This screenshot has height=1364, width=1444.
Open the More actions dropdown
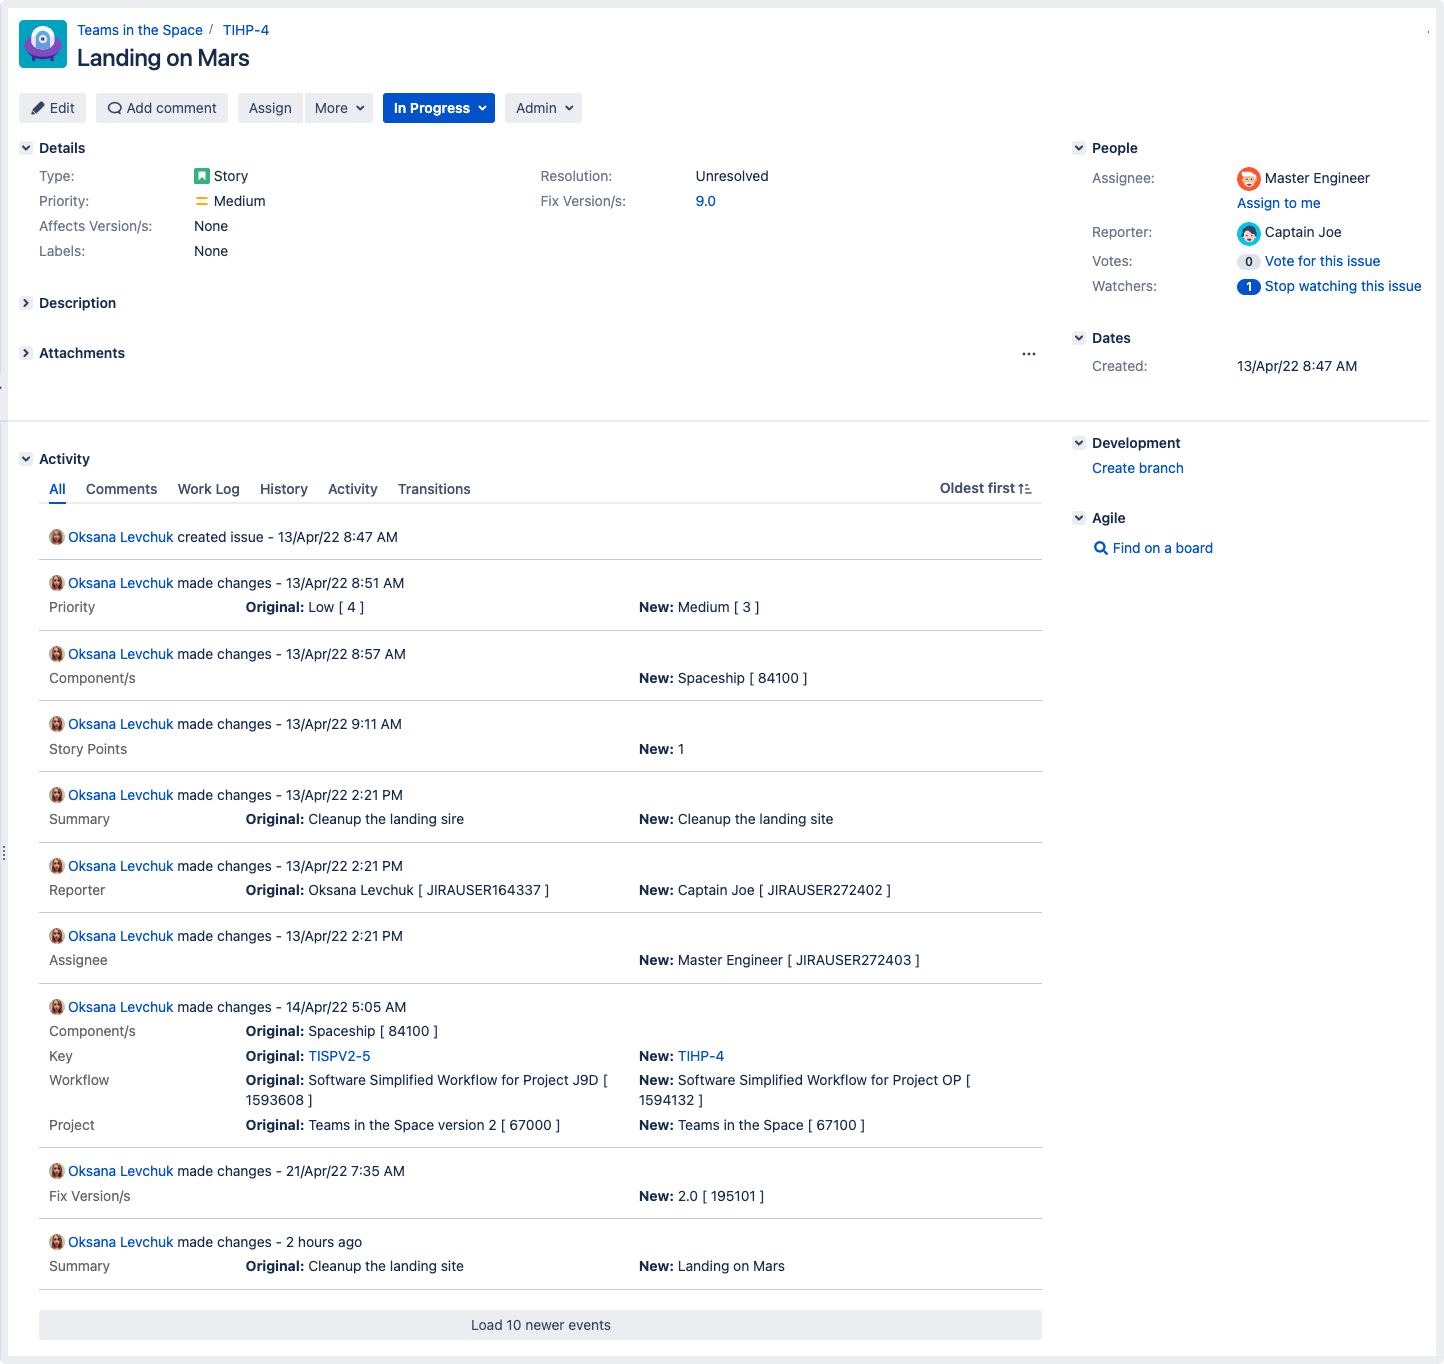(x=339, y=108)
